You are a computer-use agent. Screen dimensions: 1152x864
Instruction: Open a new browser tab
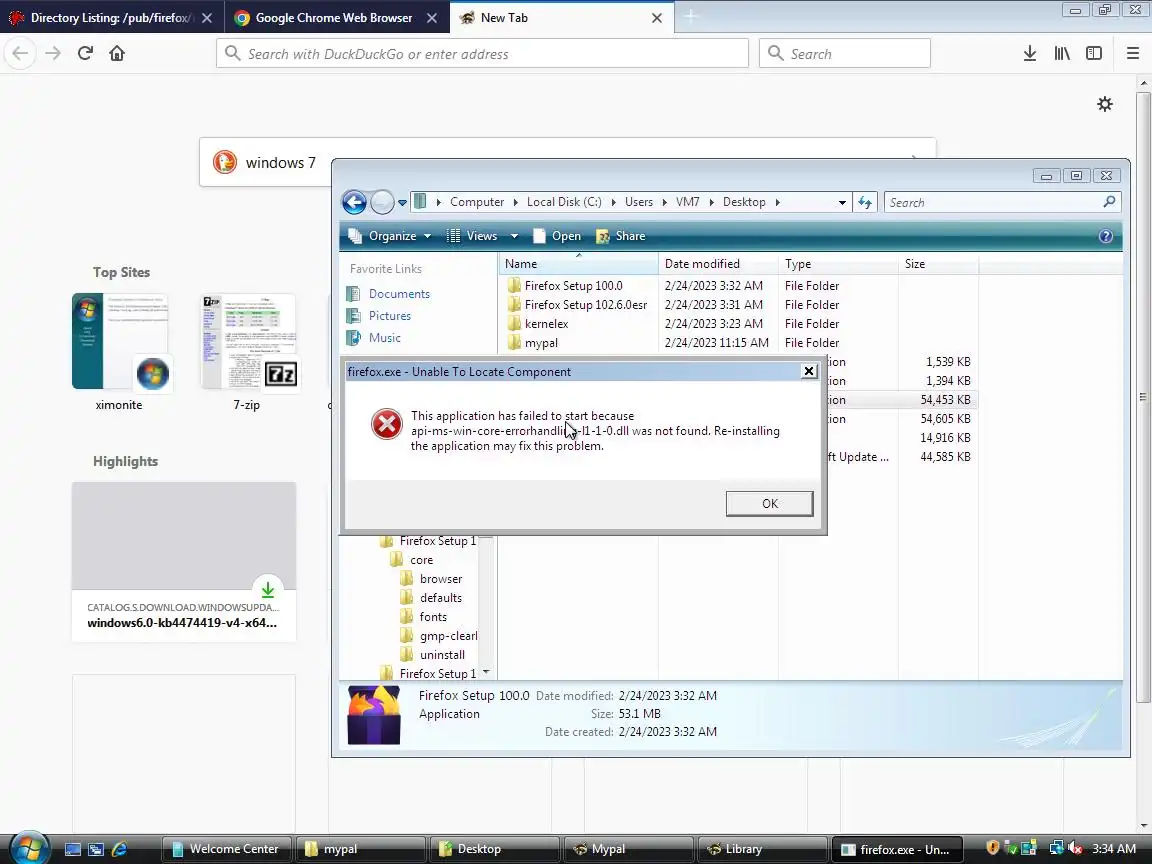point(691,17)
